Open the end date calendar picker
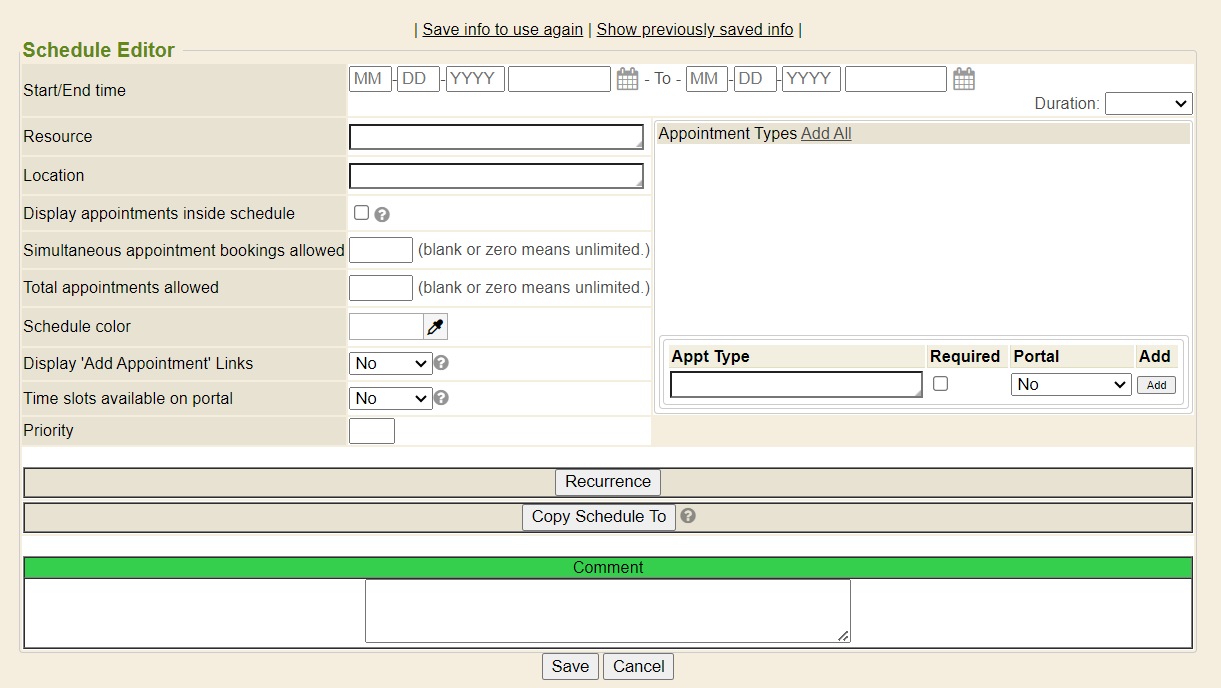 (x=964, y=79)
